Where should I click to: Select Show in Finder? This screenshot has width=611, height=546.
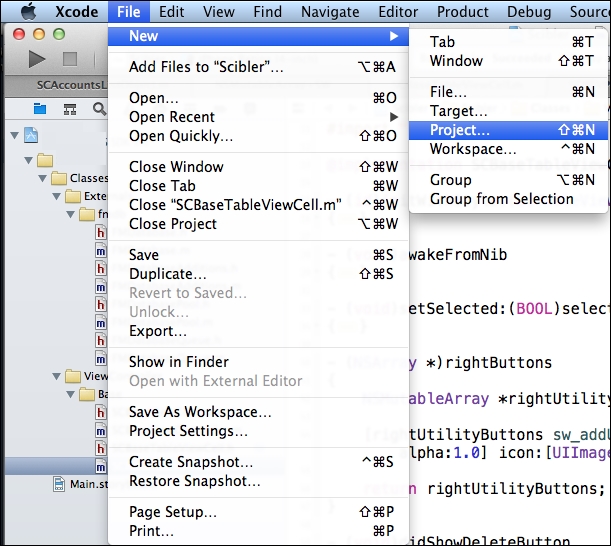[258, 362]
